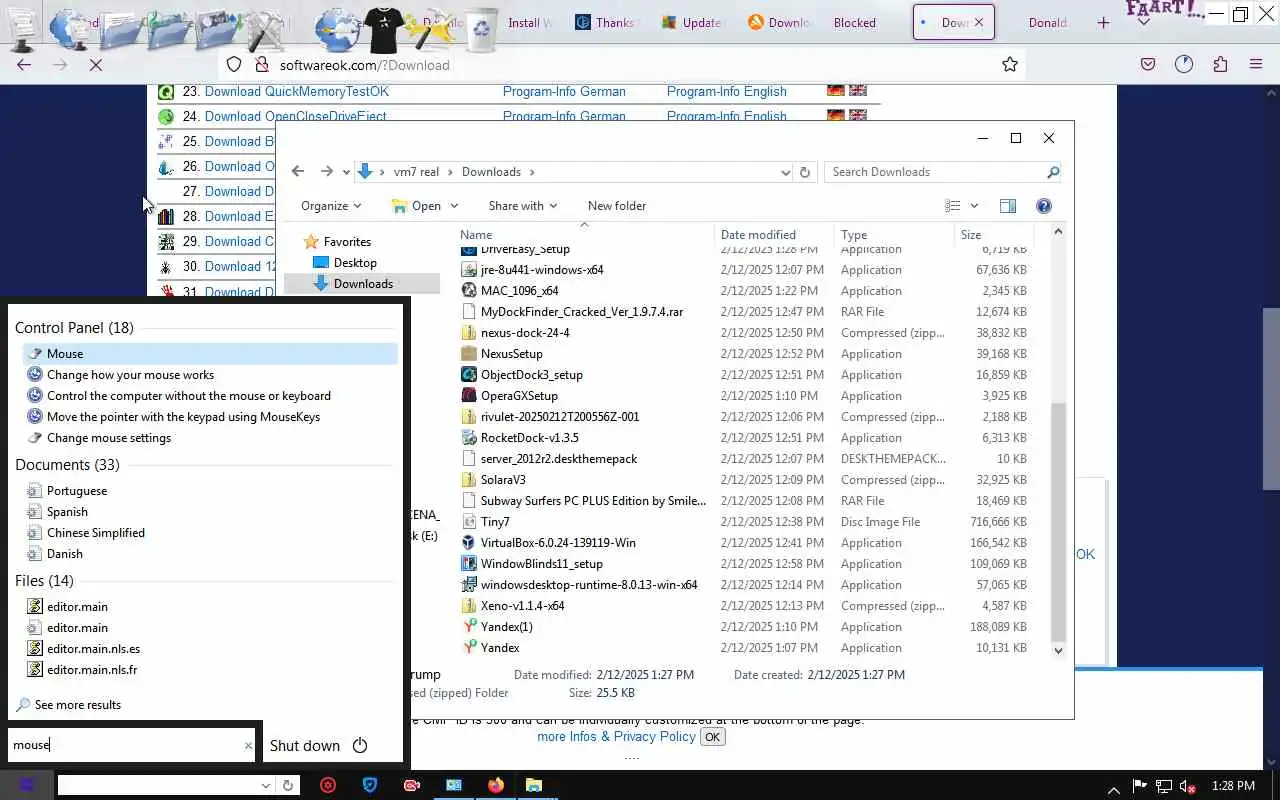Click See more results

click(x=78, y=705)
